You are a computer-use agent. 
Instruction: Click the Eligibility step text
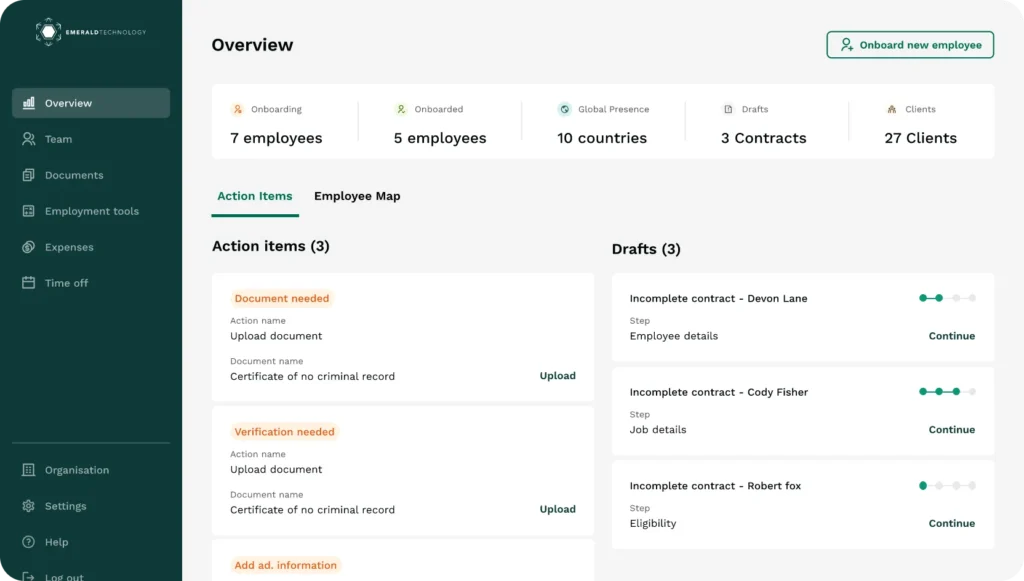pyautogui.click(x=652, y=524)
